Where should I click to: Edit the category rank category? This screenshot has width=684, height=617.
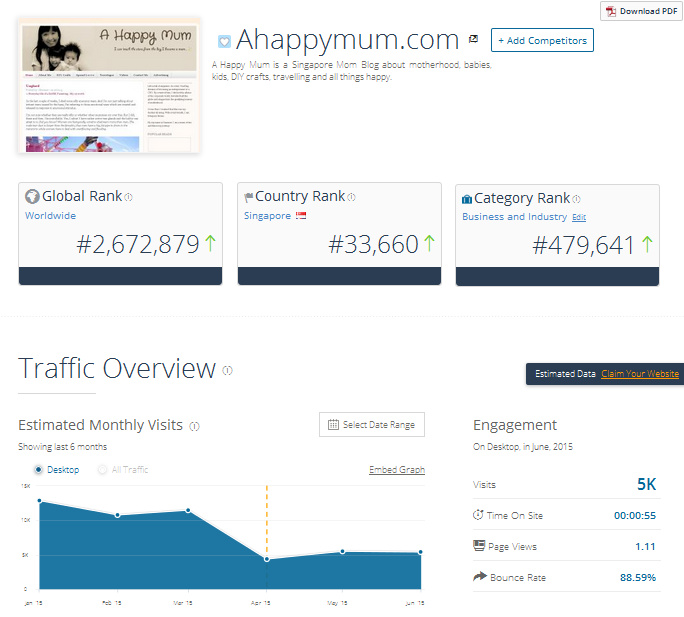pos(579,217)
